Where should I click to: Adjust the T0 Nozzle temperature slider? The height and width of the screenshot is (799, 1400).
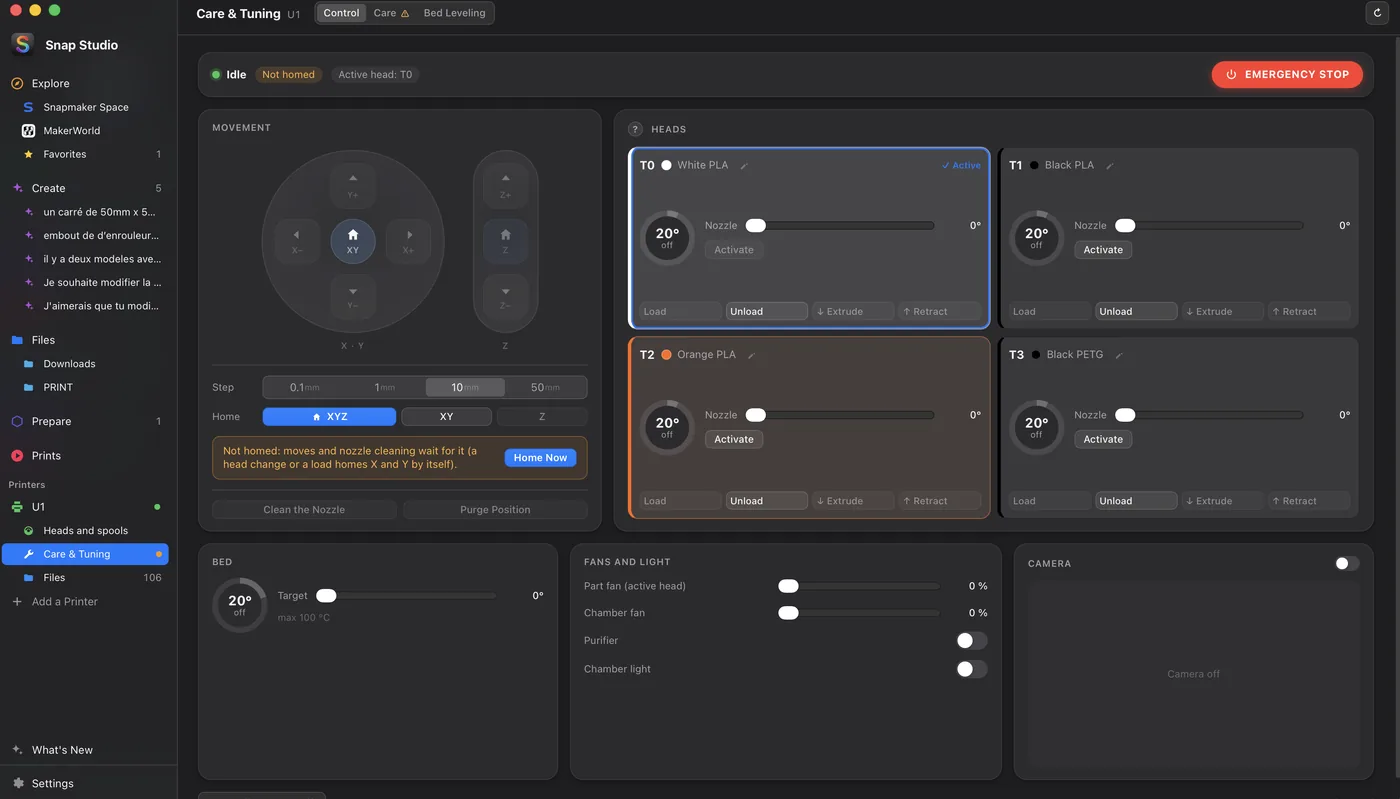coord(840,226)
